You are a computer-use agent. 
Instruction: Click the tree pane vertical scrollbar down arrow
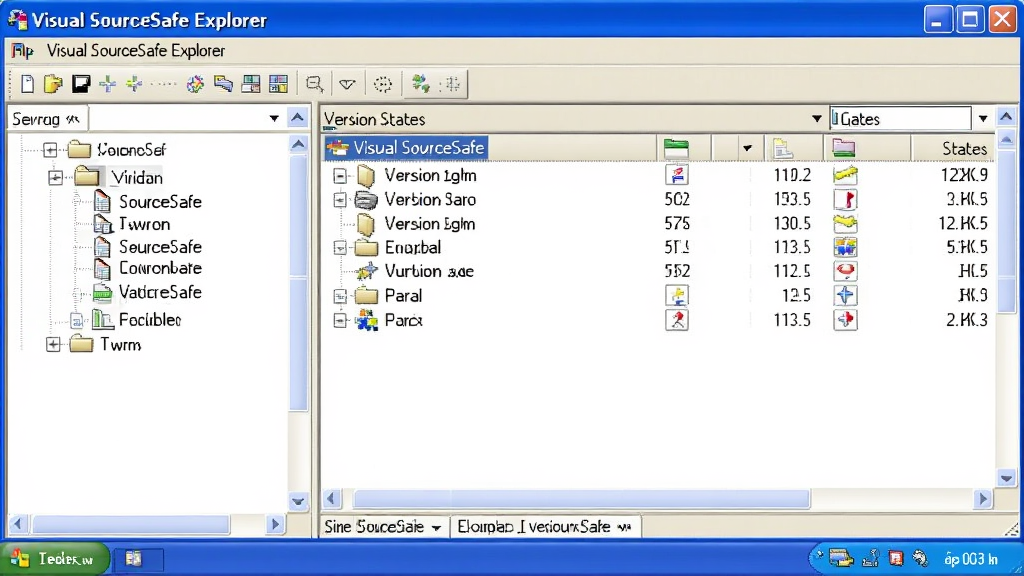click(298, 501)
